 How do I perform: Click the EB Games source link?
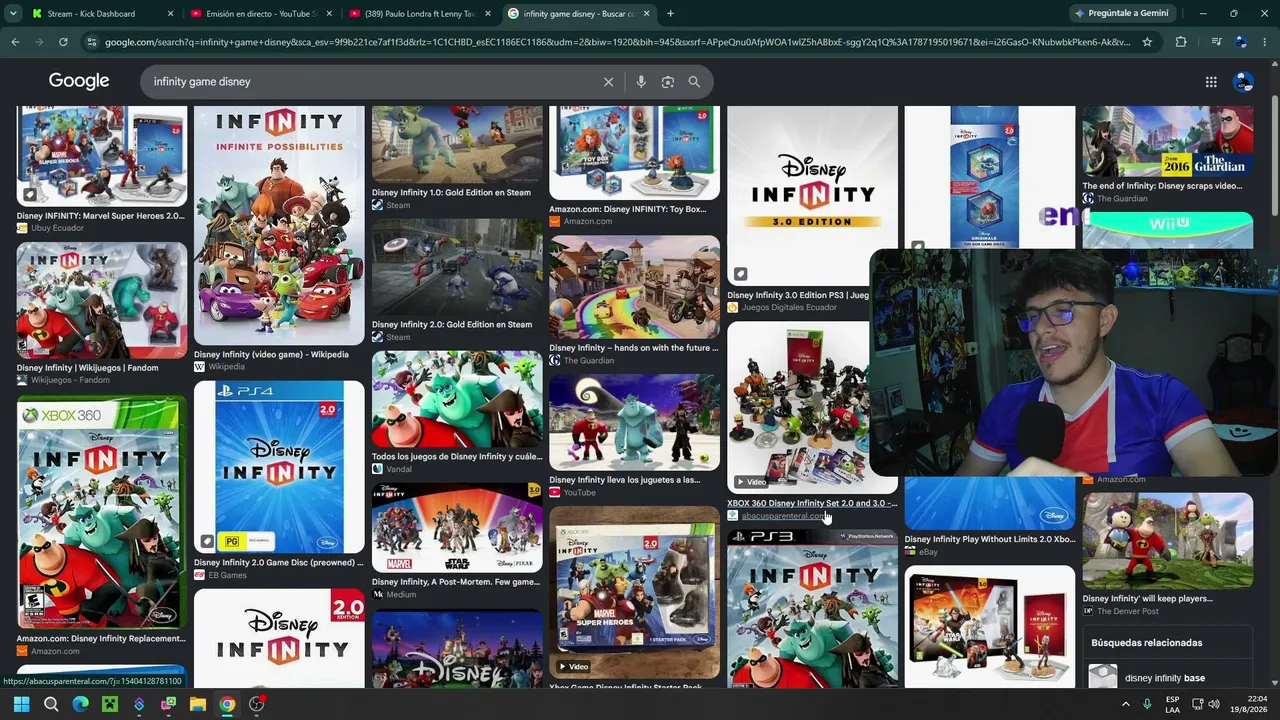coord(227,575)
